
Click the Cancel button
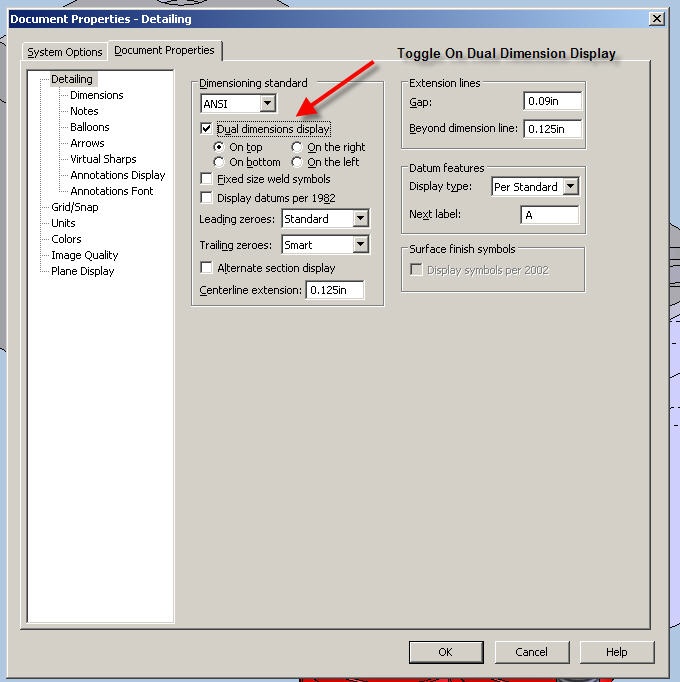(532, 652)
